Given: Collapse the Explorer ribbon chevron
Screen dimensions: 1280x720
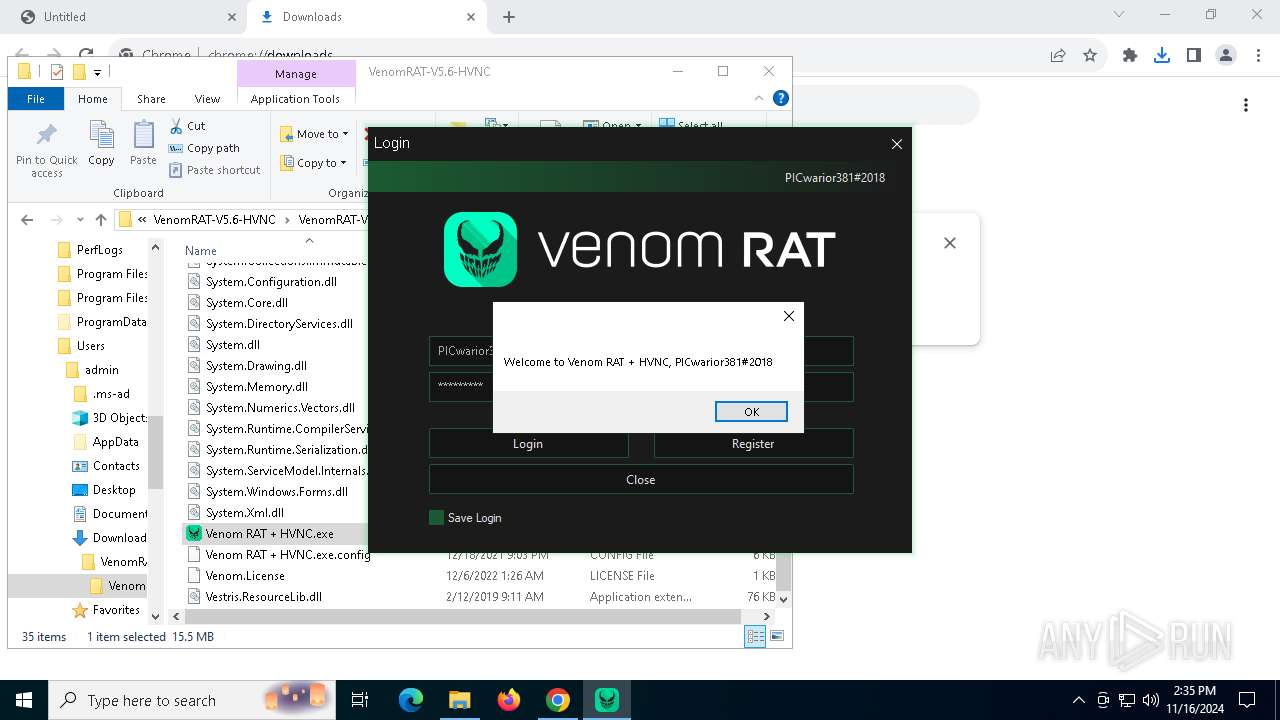Looking at the screenshot, I should (760, 98).
